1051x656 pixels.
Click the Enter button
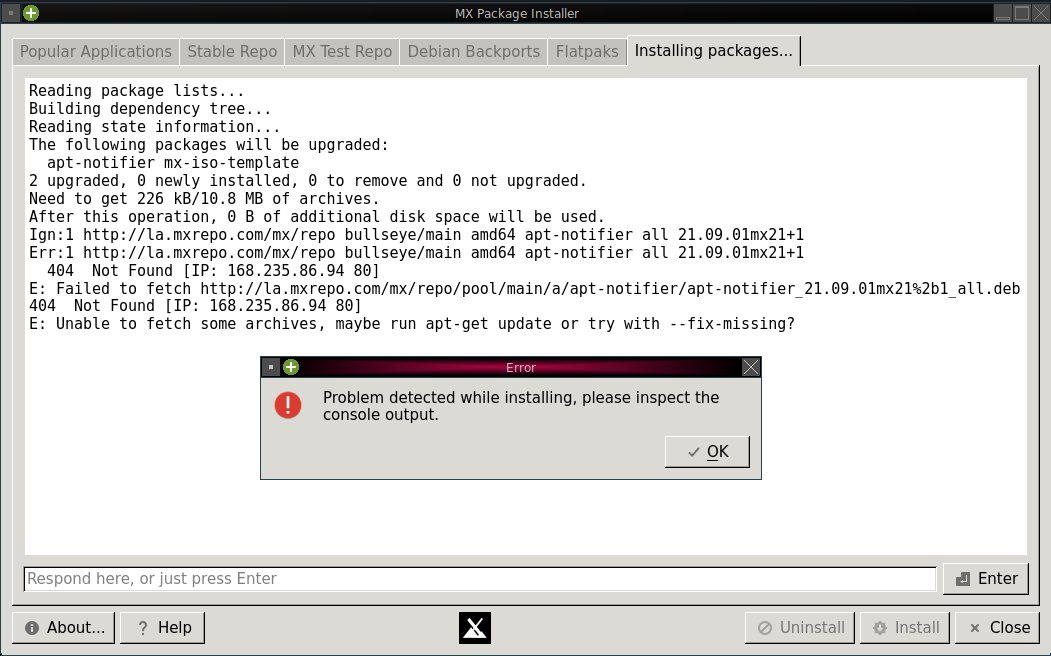(x=986, y=579)
